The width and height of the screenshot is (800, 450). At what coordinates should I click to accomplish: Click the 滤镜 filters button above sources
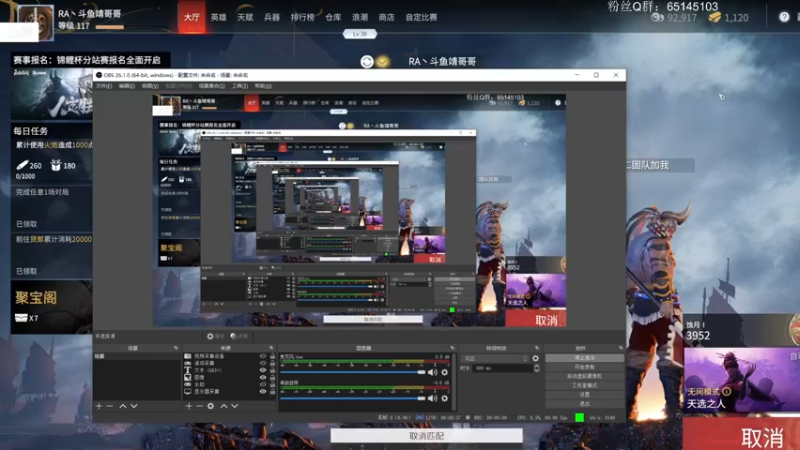pos(239,336)
